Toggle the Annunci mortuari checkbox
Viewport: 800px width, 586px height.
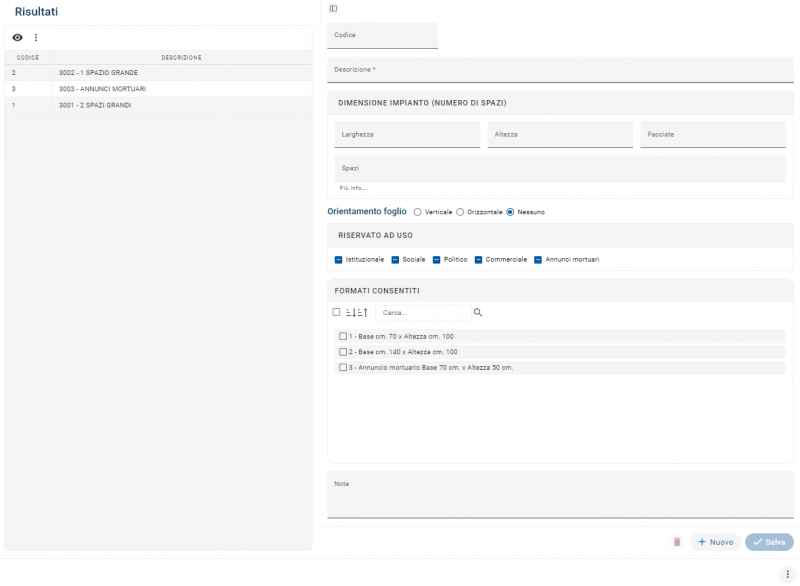[538, 260]
